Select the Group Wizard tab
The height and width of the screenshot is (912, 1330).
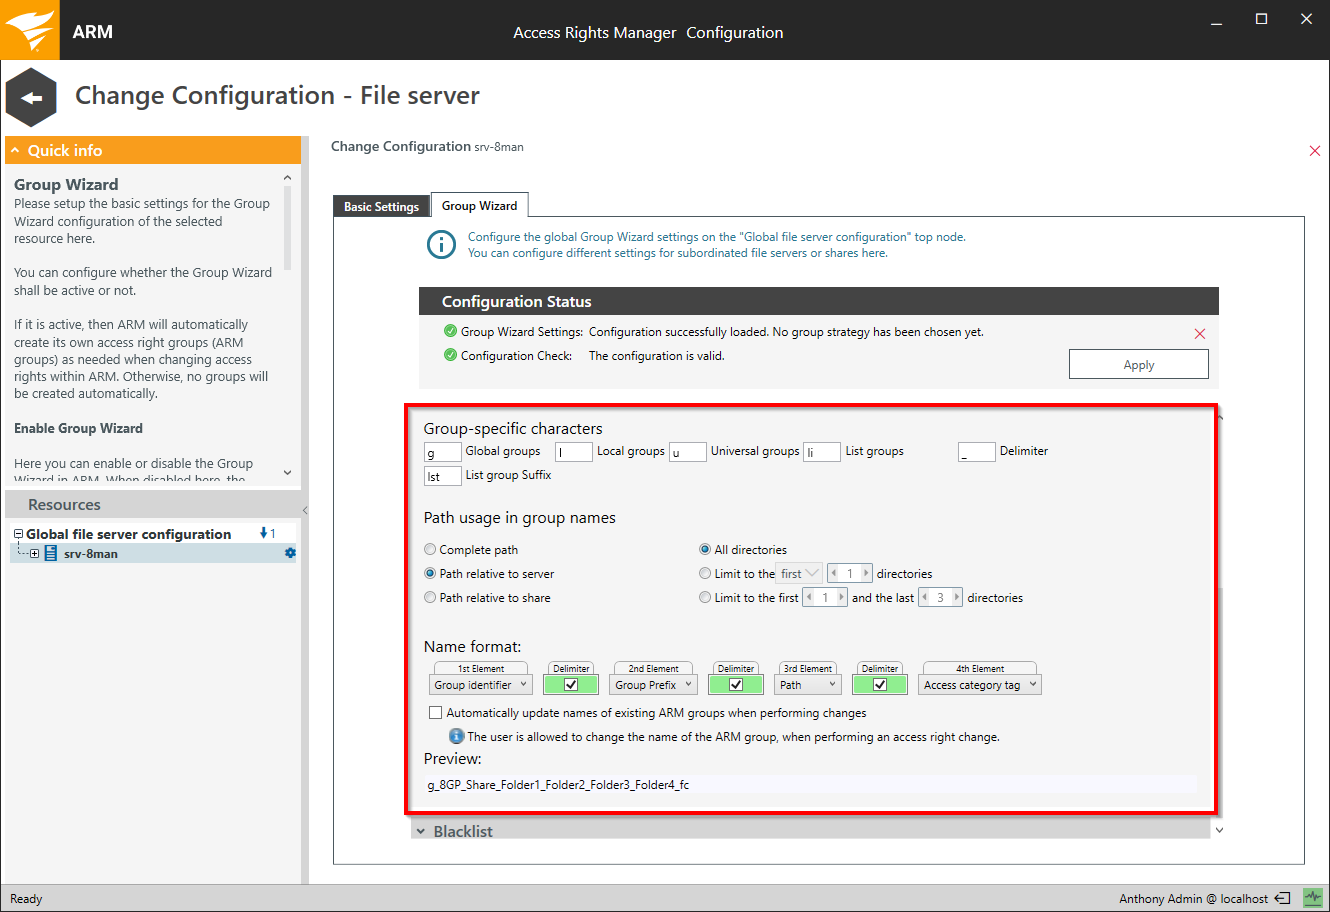click(x=479, y=205)
